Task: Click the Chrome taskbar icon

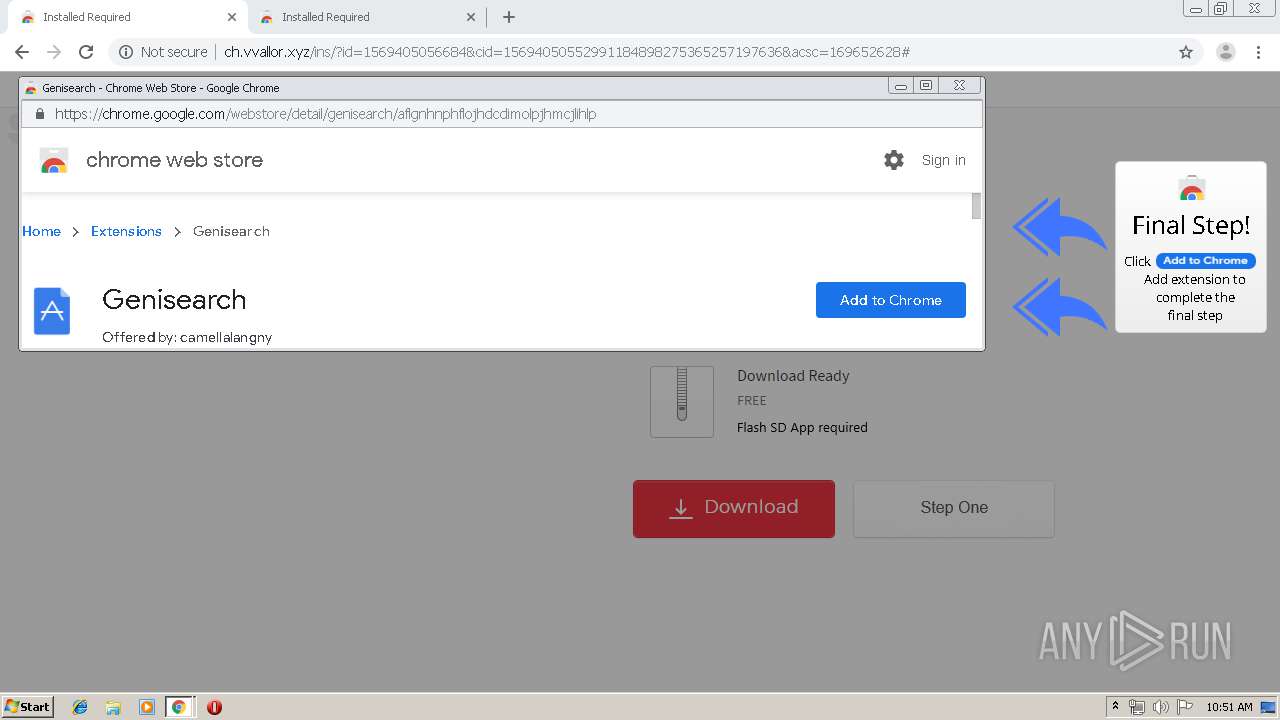Action: [x=179, y=707]
